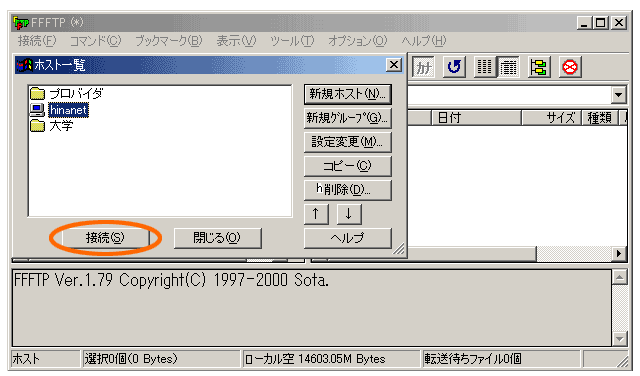Move host up with up arrow
The image size is (640, 376).
click(x=316, y=214)
